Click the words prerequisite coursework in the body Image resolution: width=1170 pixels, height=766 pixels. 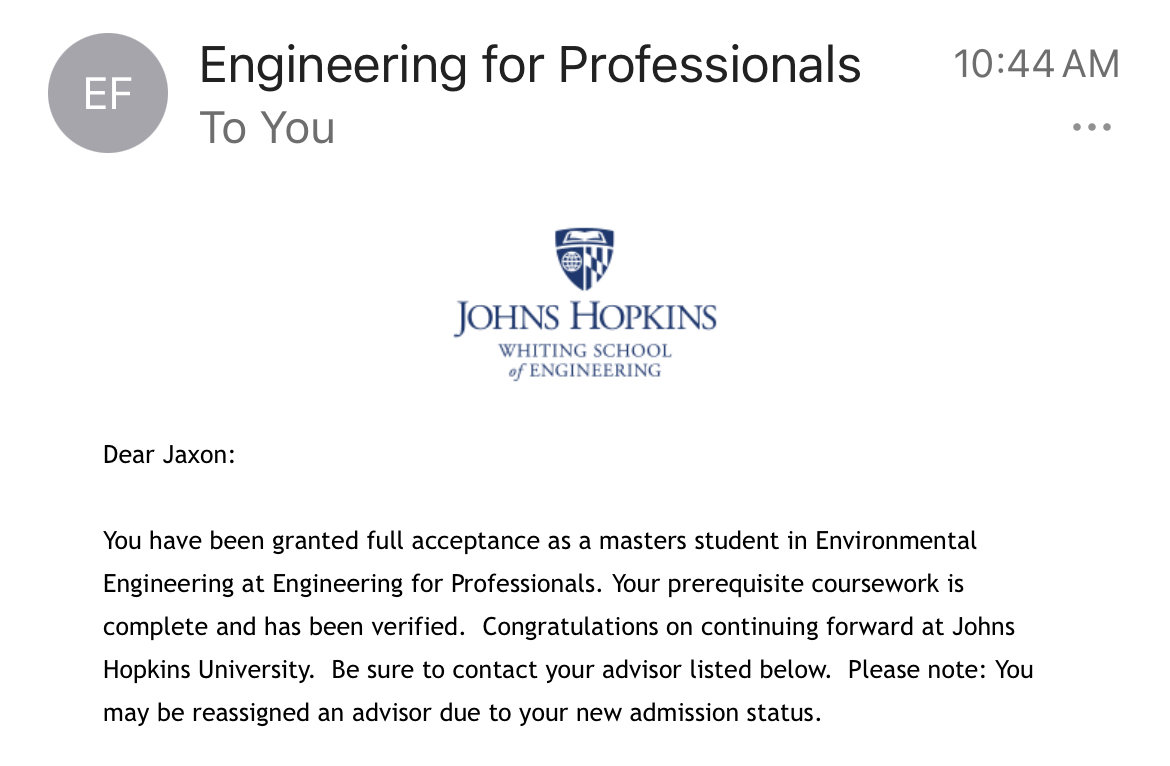point(803,584)
